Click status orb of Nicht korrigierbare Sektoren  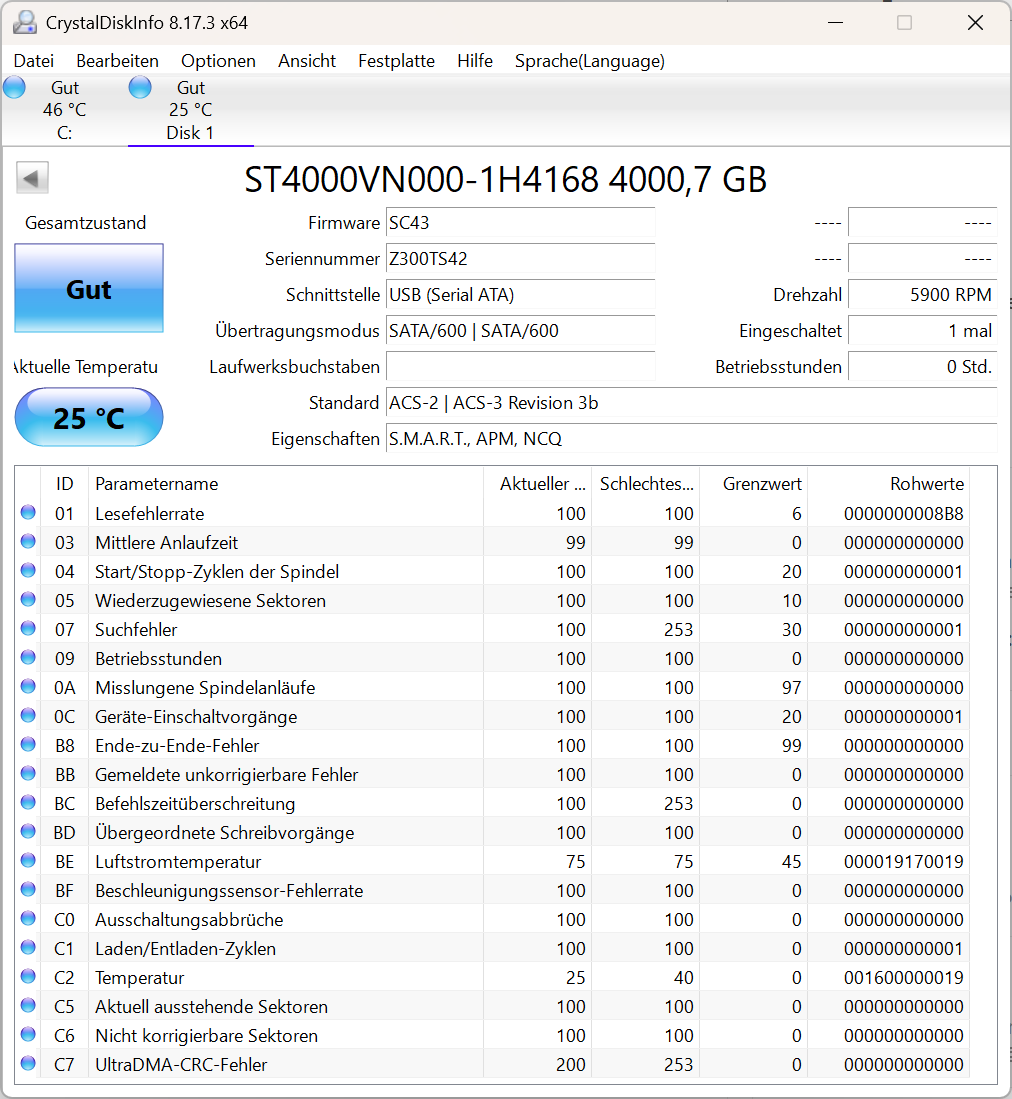[x=28, y=1035]
